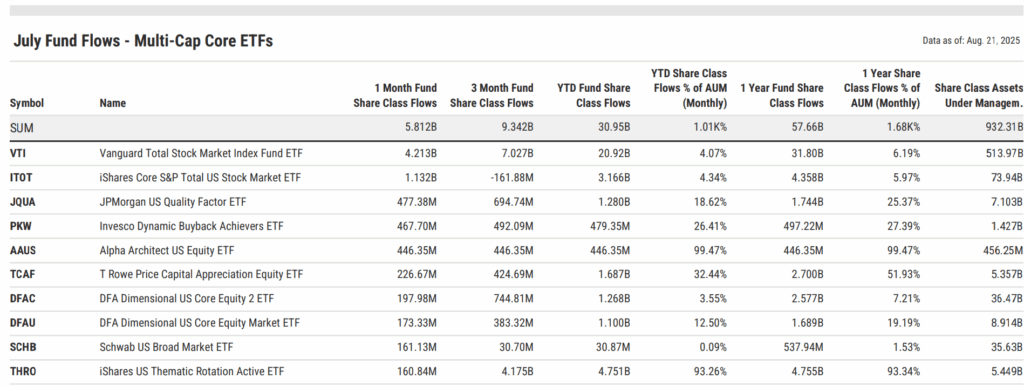Click THRO assets value 5.449B
The width and height of the screenshot is (1024, 386).
click(1006, 371)
